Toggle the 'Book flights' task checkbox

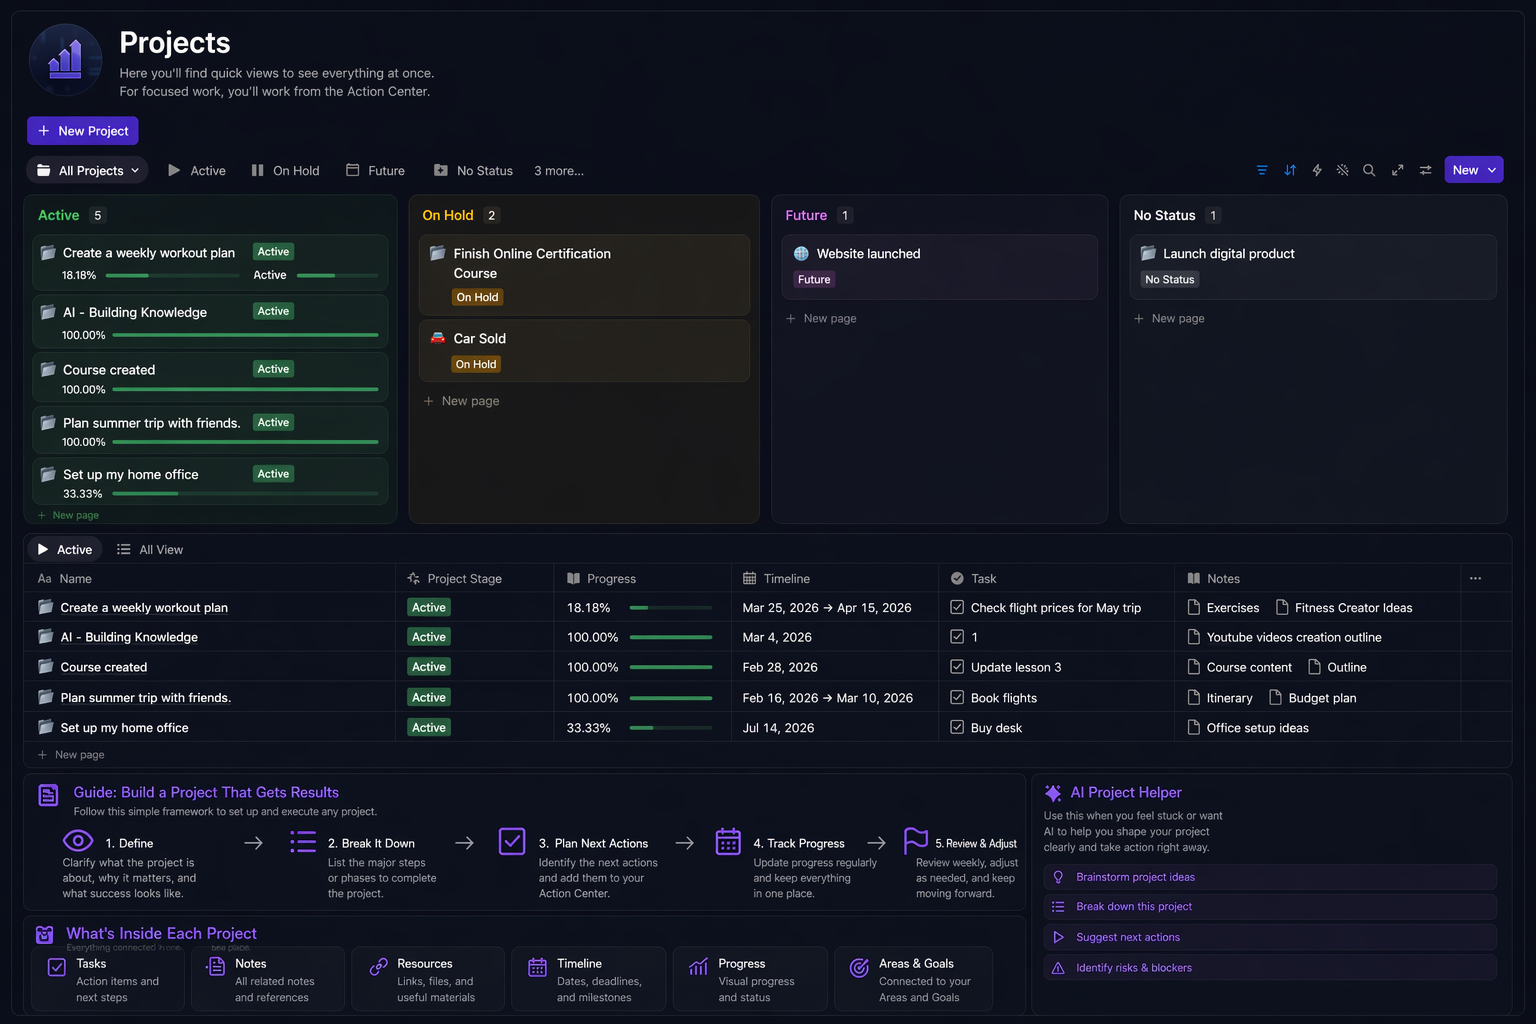[957, 697]
